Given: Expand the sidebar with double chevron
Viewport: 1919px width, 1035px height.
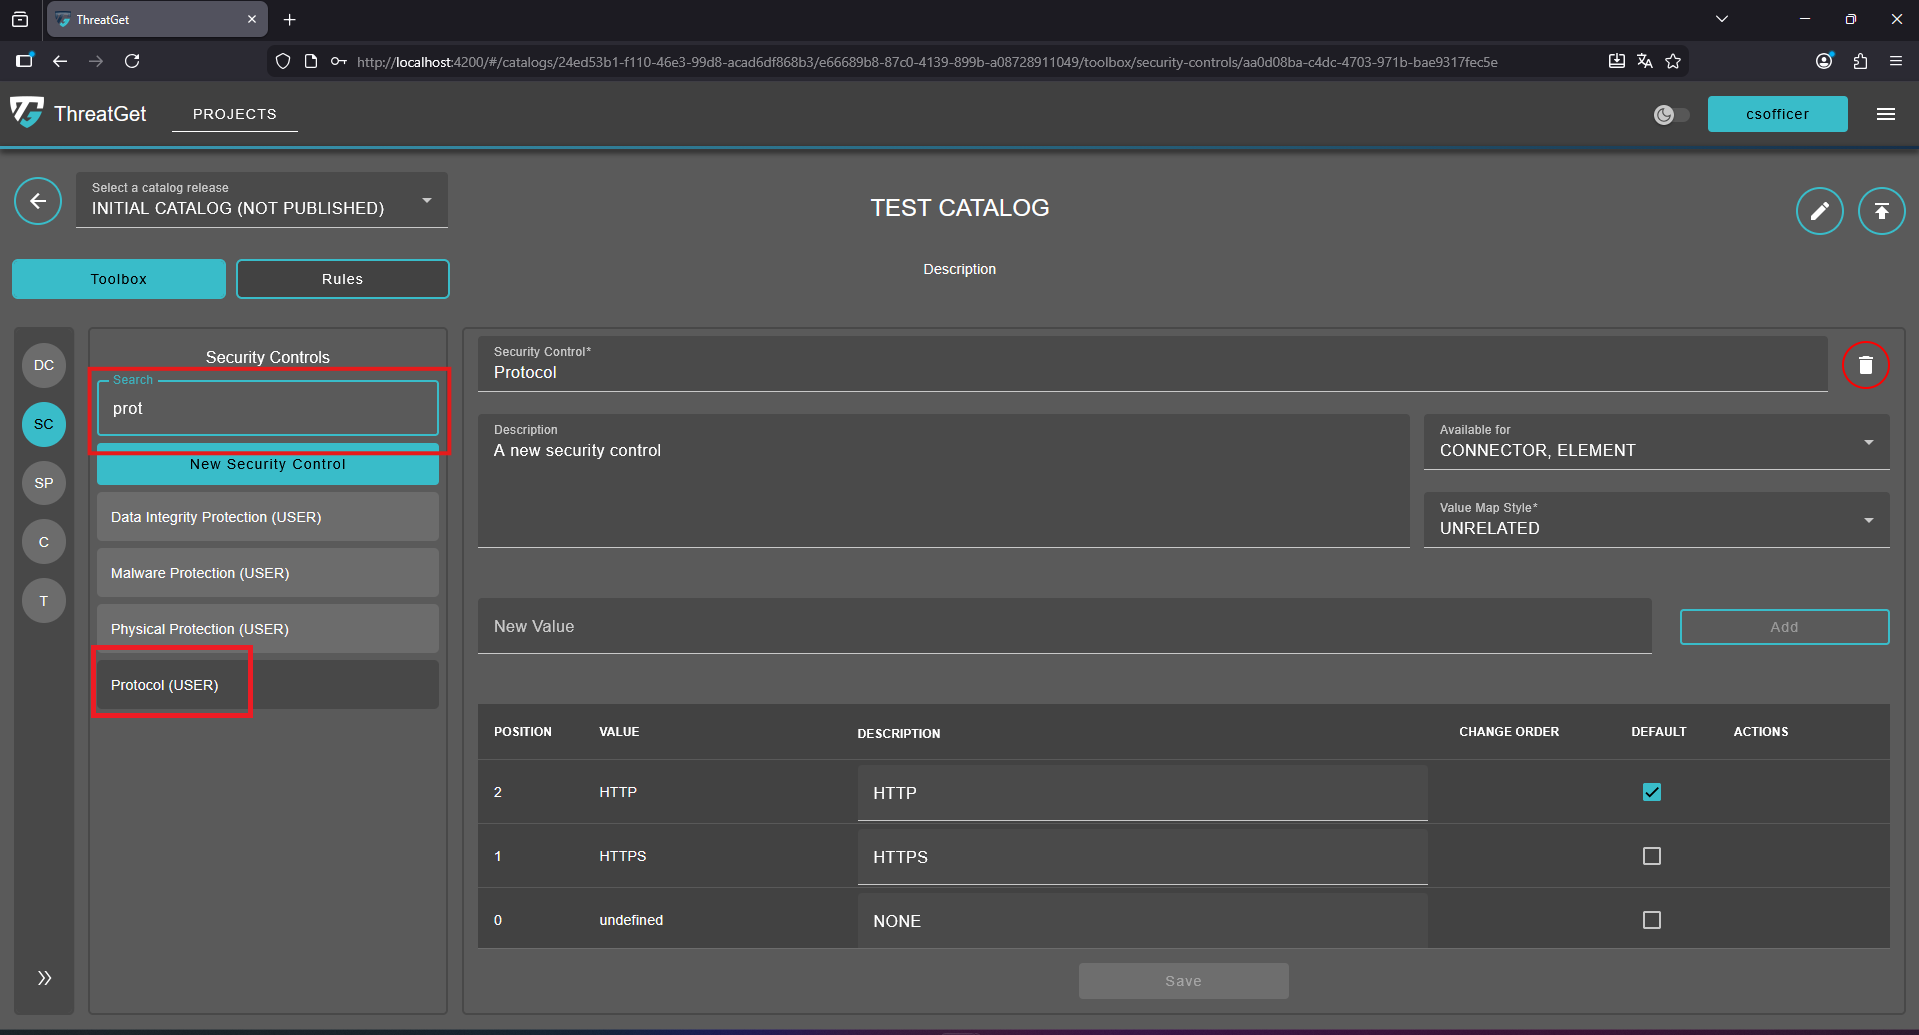Looking at the screenshot, I should [x=44, y=978].
